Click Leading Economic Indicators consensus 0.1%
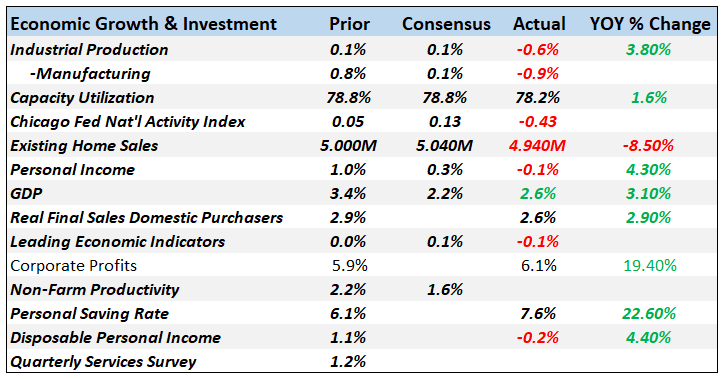Viewport: 722px width, 379px height. coord(444,242)
